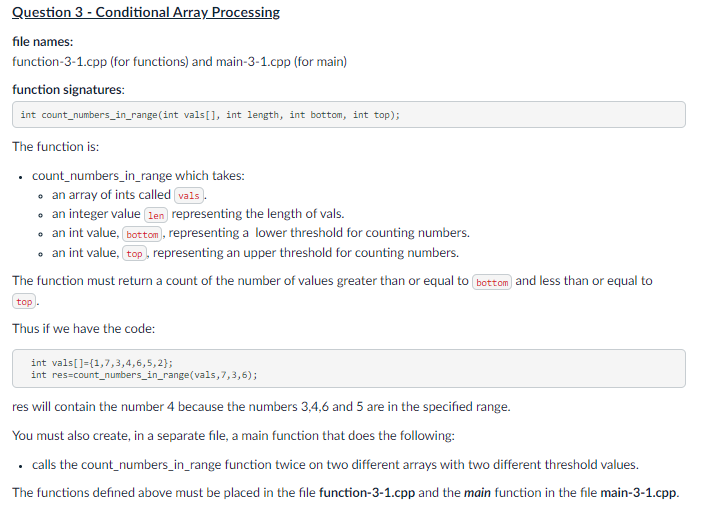This screenshot has height=509, width=707.
Task: Click the text 'Thus if we have the code:'
Action: [83, 329]
